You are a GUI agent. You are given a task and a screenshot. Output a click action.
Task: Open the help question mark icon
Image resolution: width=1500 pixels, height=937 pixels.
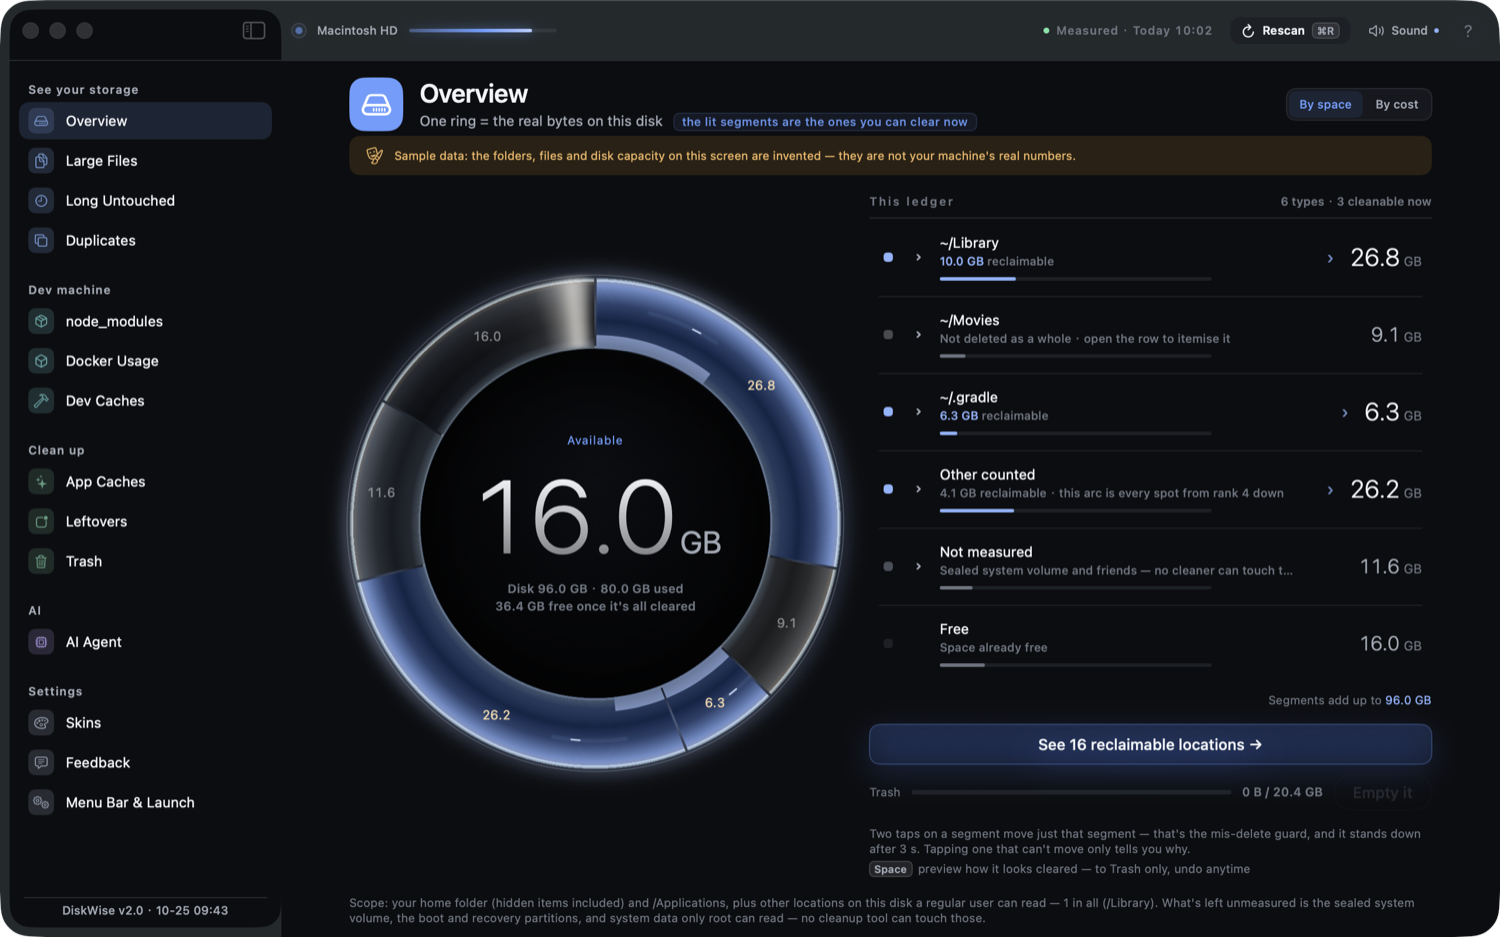1468,31
